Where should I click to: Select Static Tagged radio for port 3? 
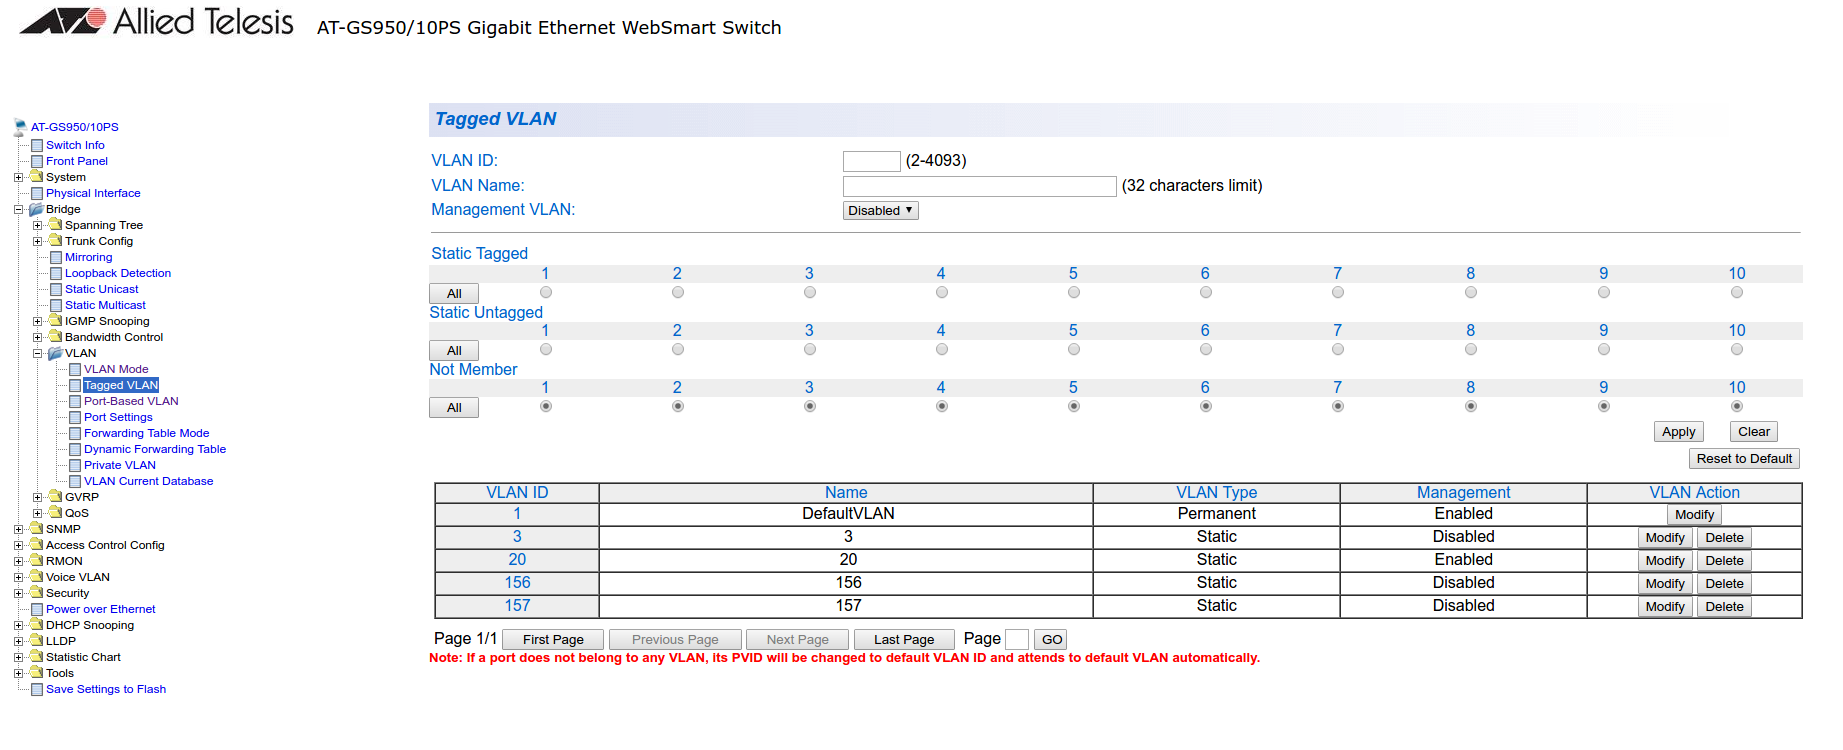(810, 292)
